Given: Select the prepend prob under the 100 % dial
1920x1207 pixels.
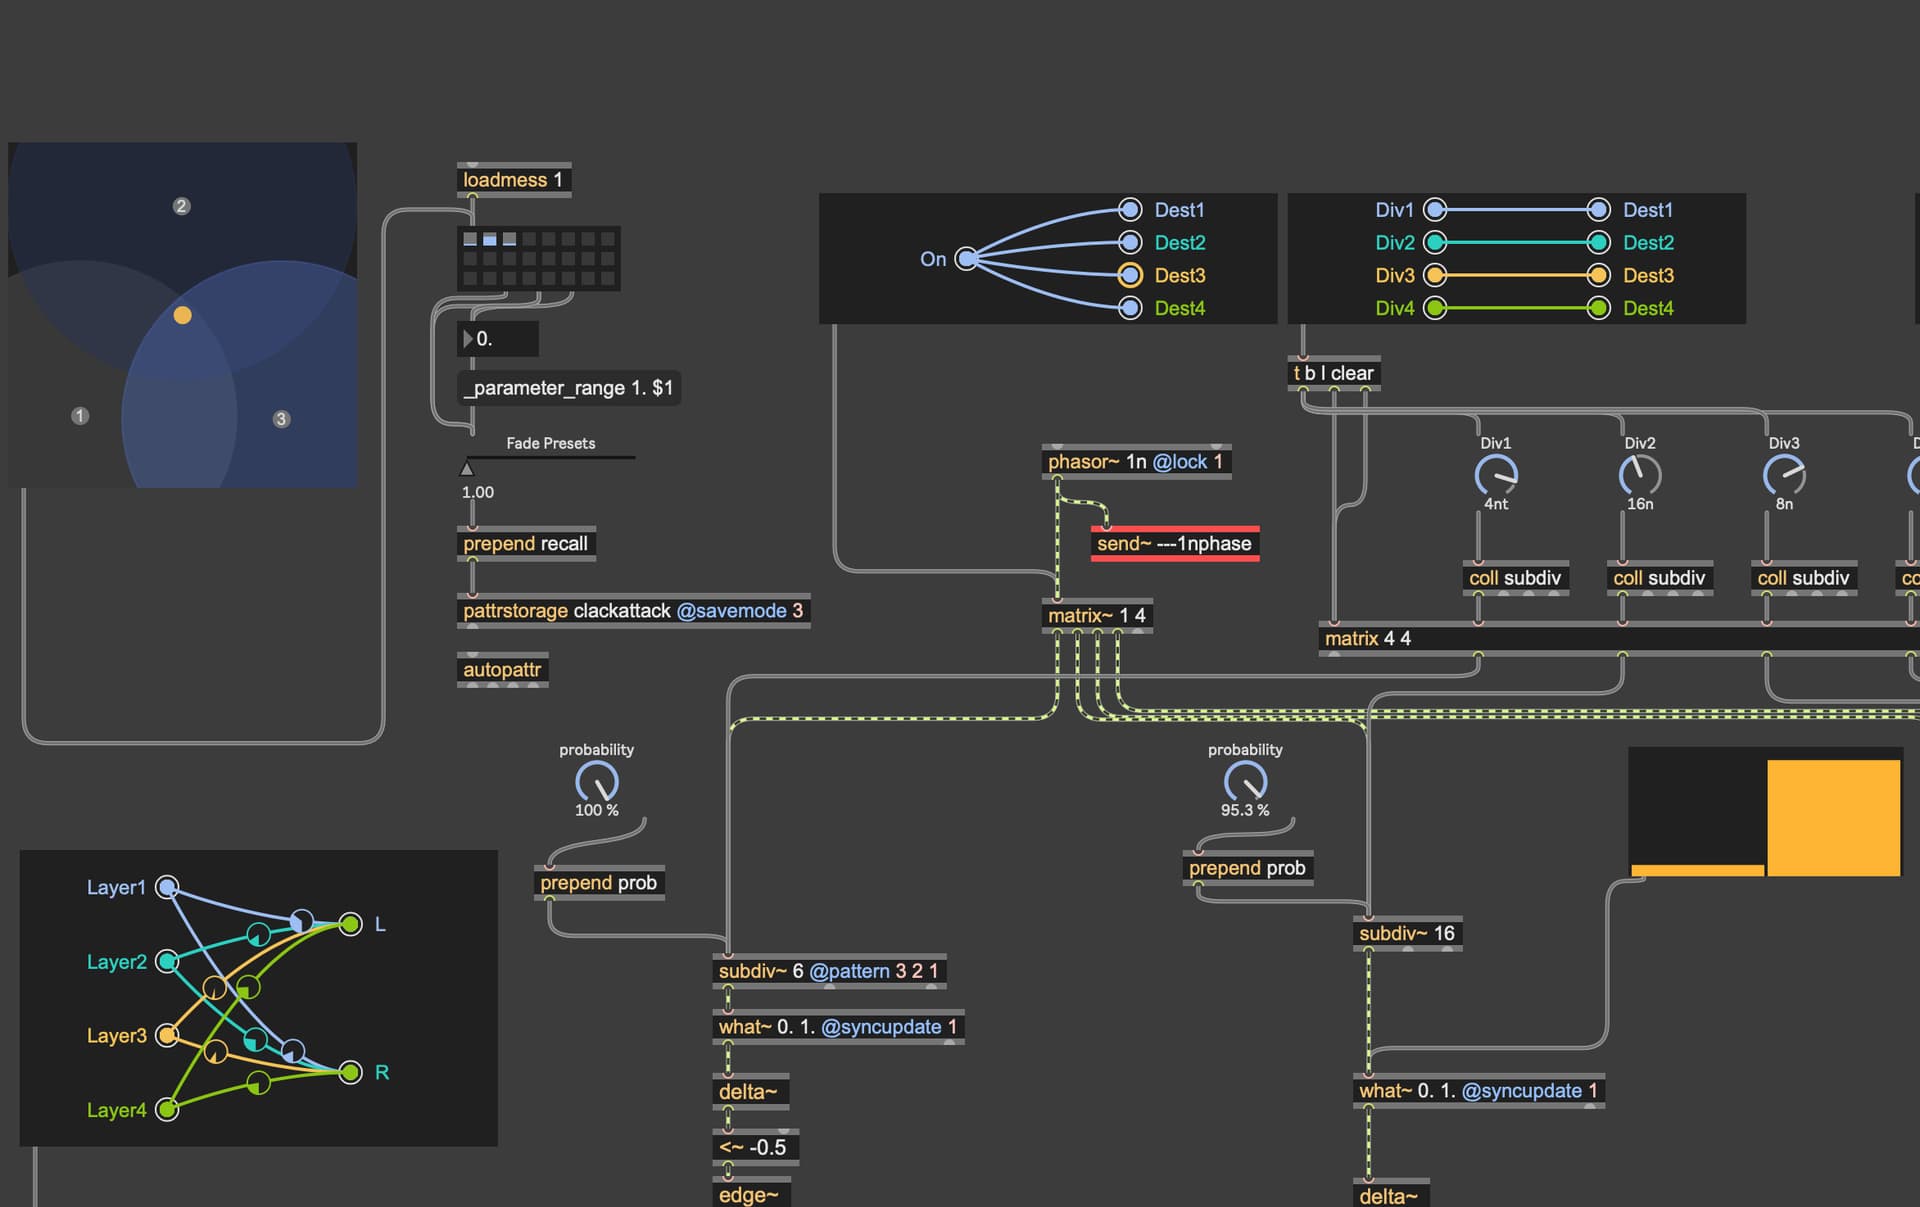Looking at the screenshot, I should [x=599, y=883].
